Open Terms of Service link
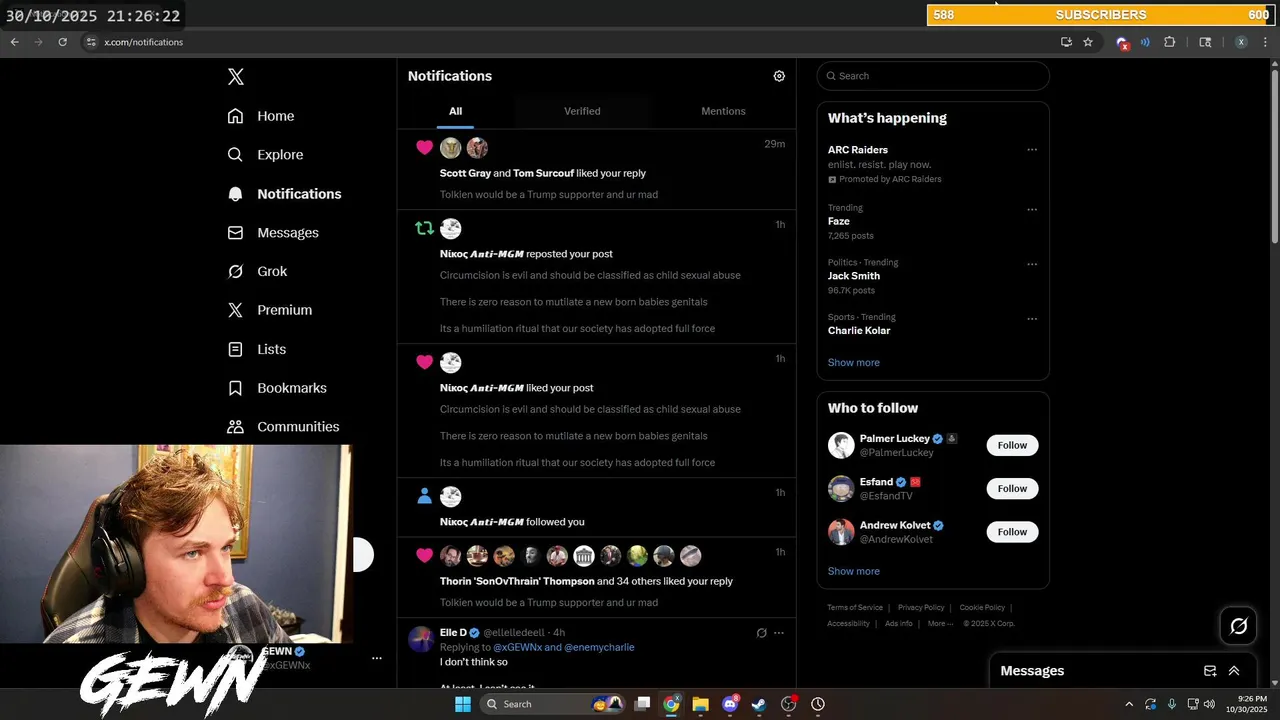Screen dimensions: 1280x720 point(855,608)
